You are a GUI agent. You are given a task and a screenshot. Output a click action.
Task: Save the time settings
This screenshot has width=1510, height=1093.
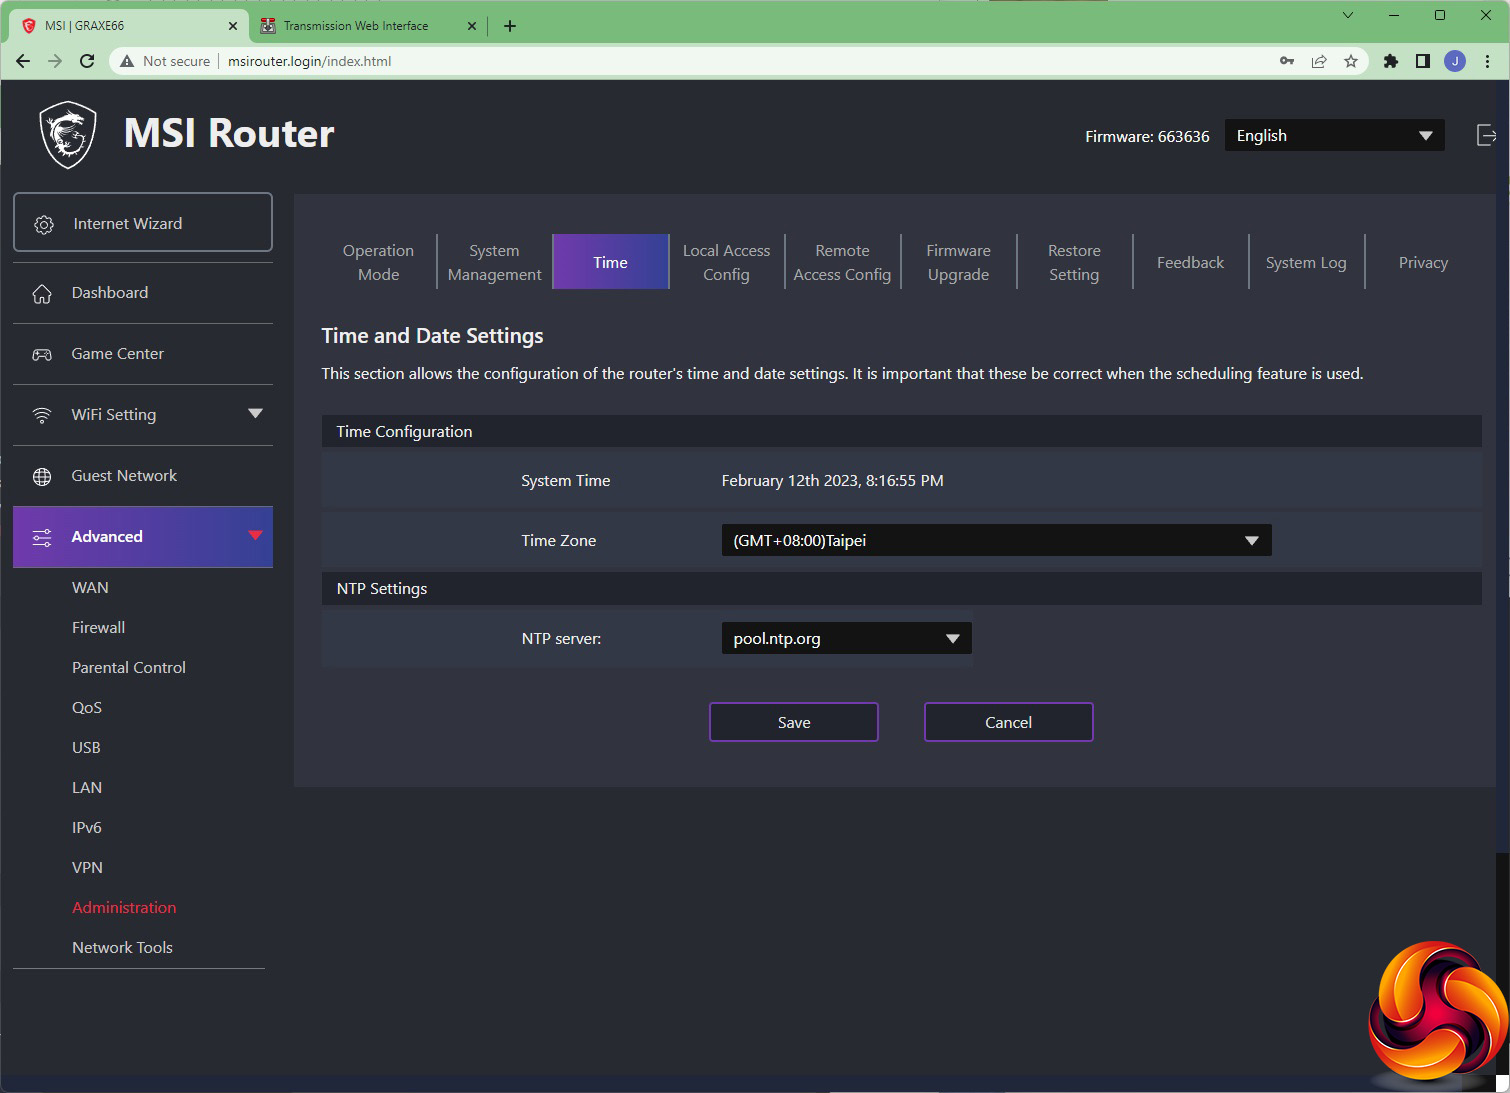click(x=793, y=722)
